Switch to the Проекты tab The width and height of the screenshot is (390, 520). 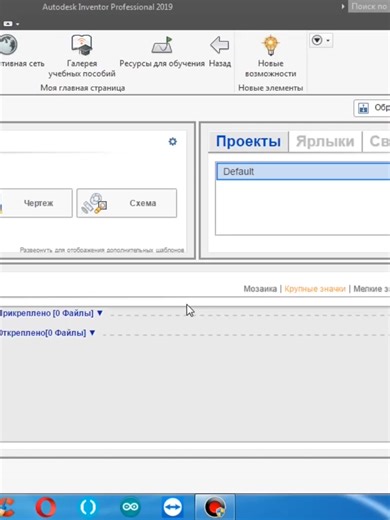(248, 141)
